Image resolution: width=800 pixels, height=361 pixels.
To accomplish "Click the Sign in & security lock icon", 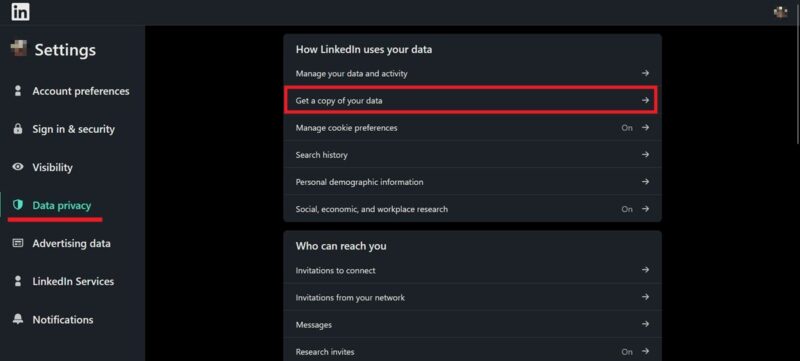I will coord(18,129).
